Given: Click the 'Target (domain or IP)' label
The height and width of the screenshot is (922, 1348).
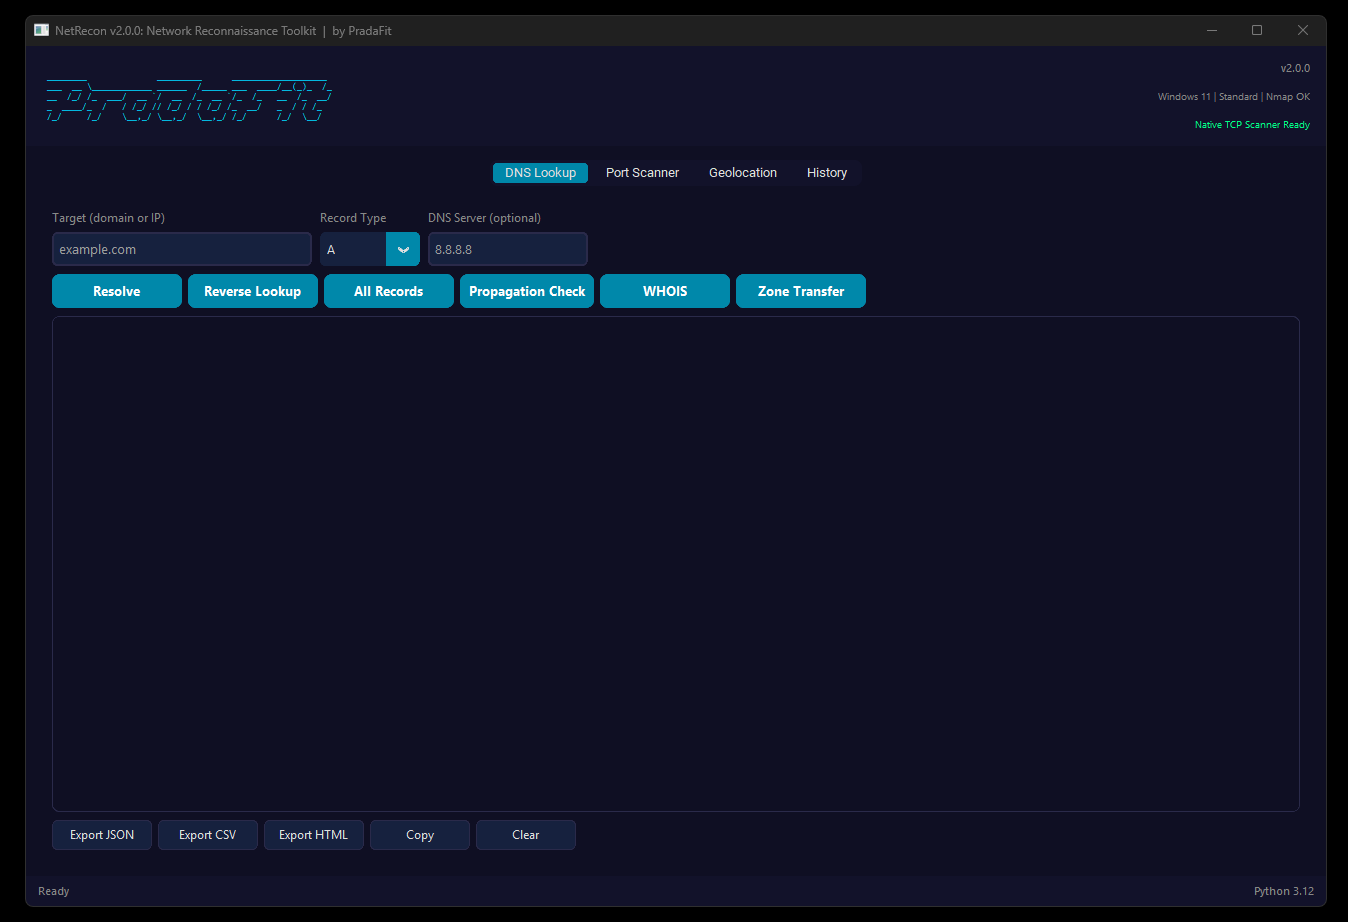Looking at the screenshot, I should (108, 218).
